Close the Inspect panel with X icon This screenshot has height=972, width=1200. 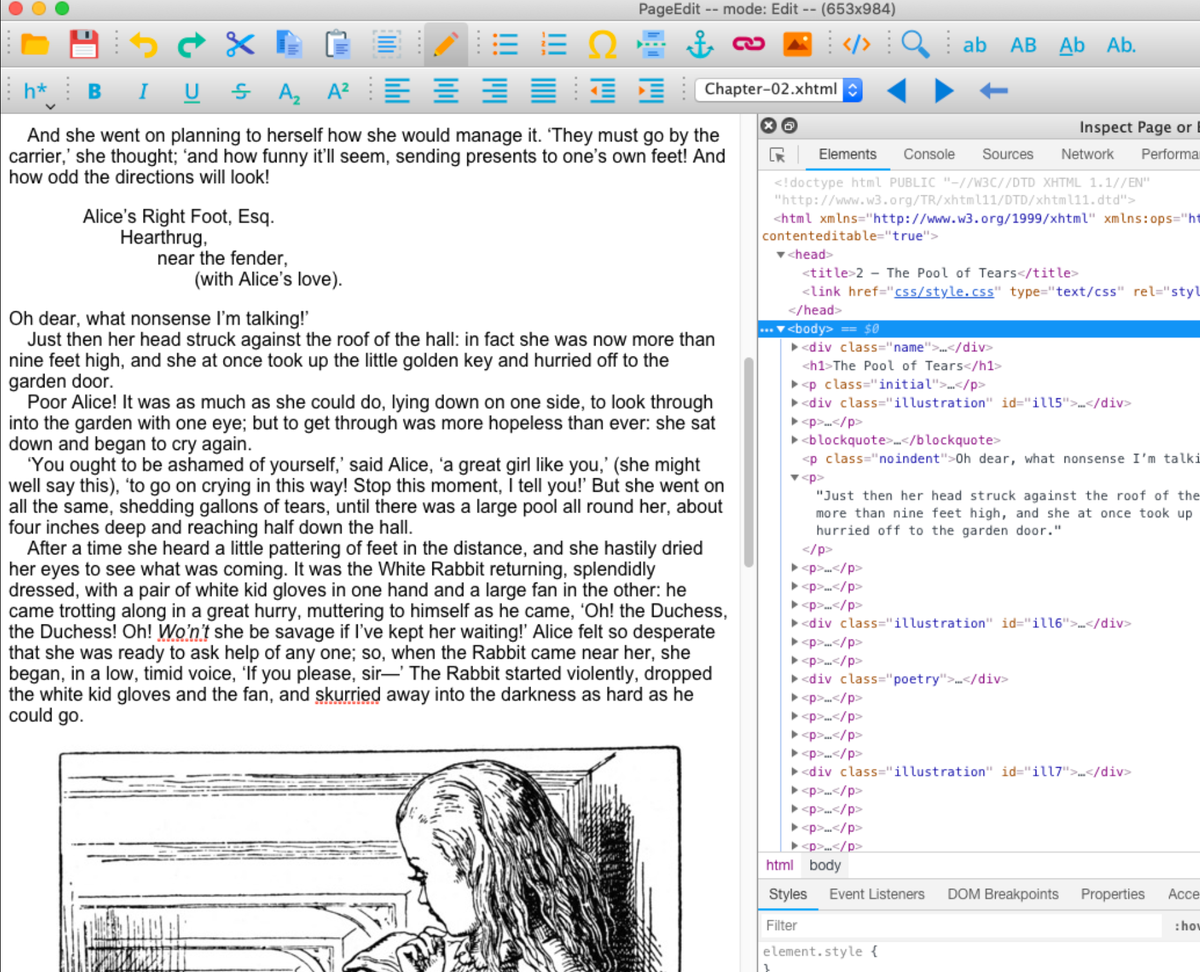[768, 126]
